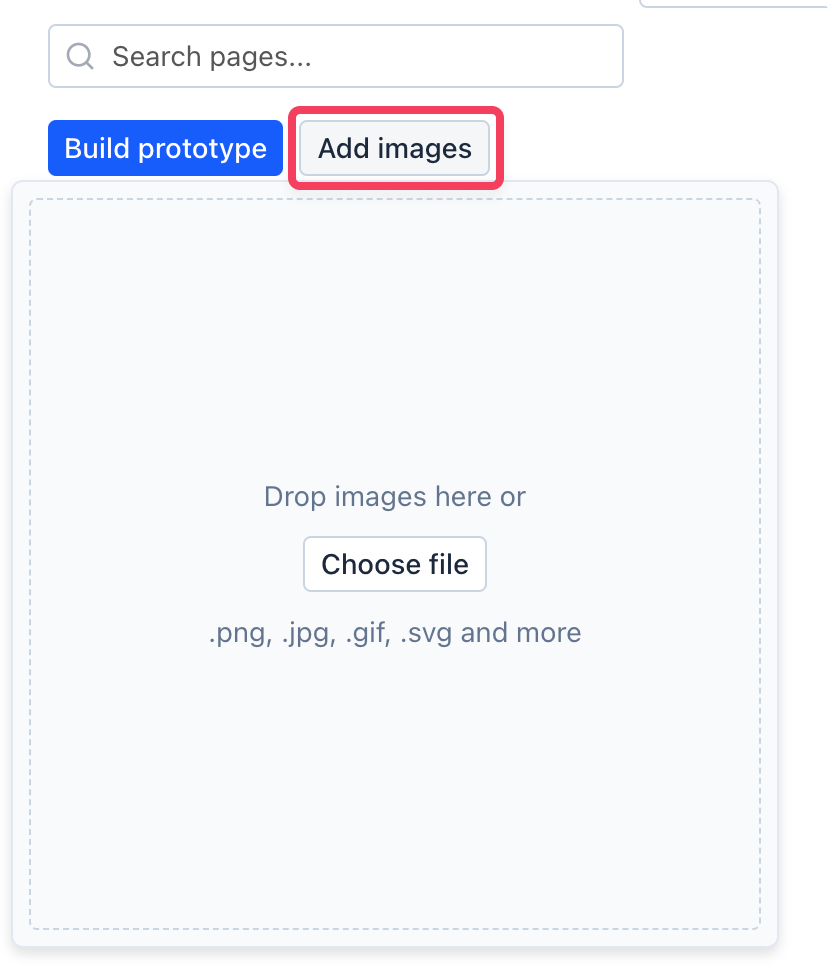
Task: Start building the prototype via blue button
Action: pos(166,149)
